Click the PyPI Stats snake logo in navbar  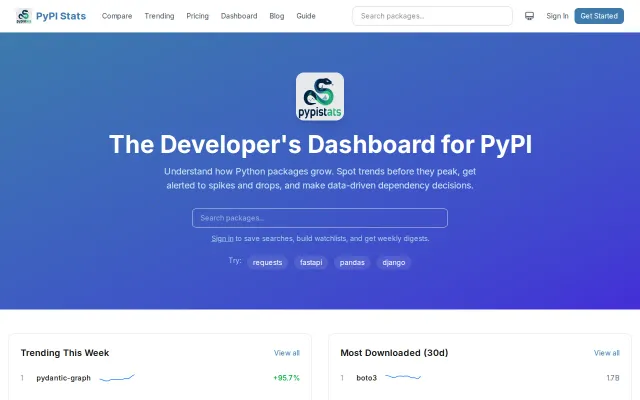24,16
